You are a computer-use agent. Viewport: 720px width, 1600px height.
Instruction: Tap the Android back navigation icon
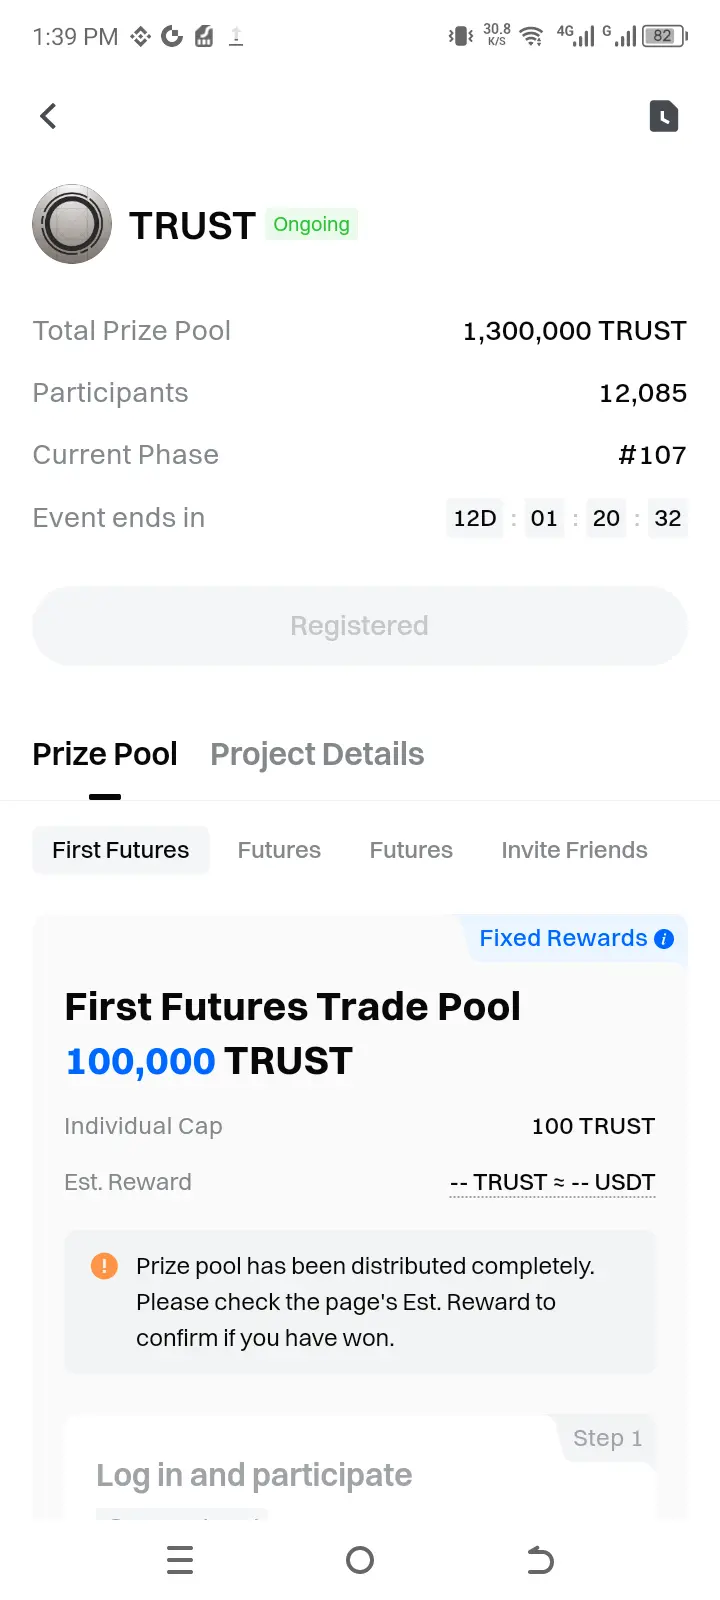click(x=540, y=1560)
